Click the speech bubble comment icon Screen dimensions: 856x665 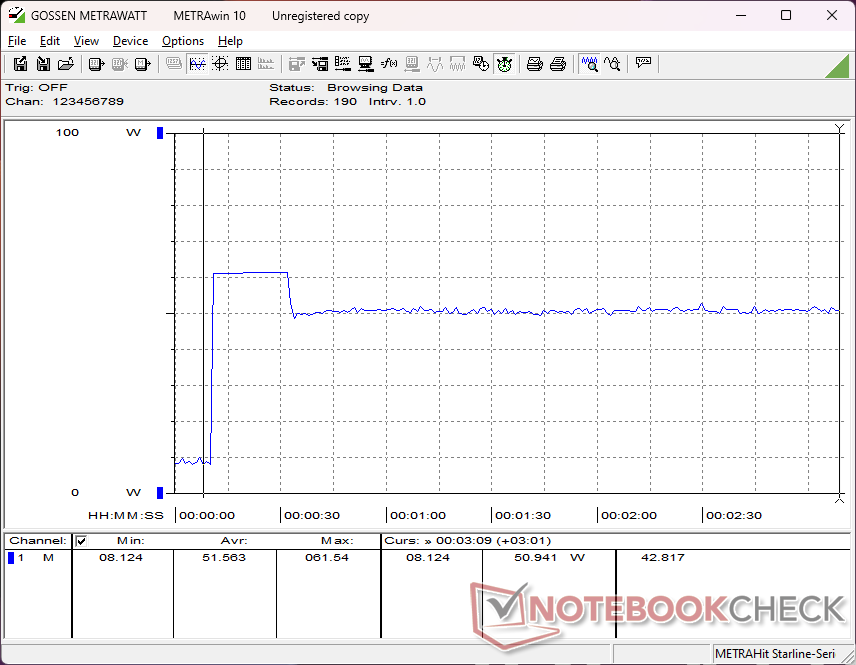tap(643, 64)
